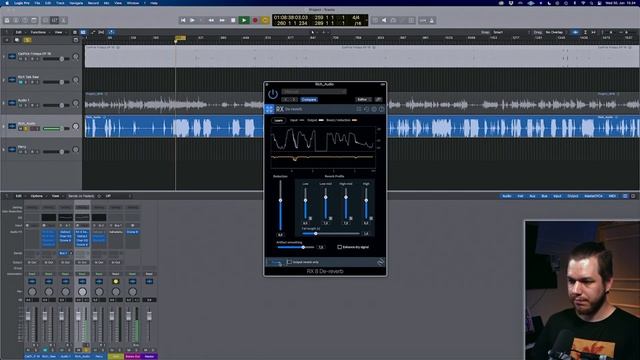Adjust the Low-mid reverb profile slider
Screen dimensions: 640x360
[326, 198]
